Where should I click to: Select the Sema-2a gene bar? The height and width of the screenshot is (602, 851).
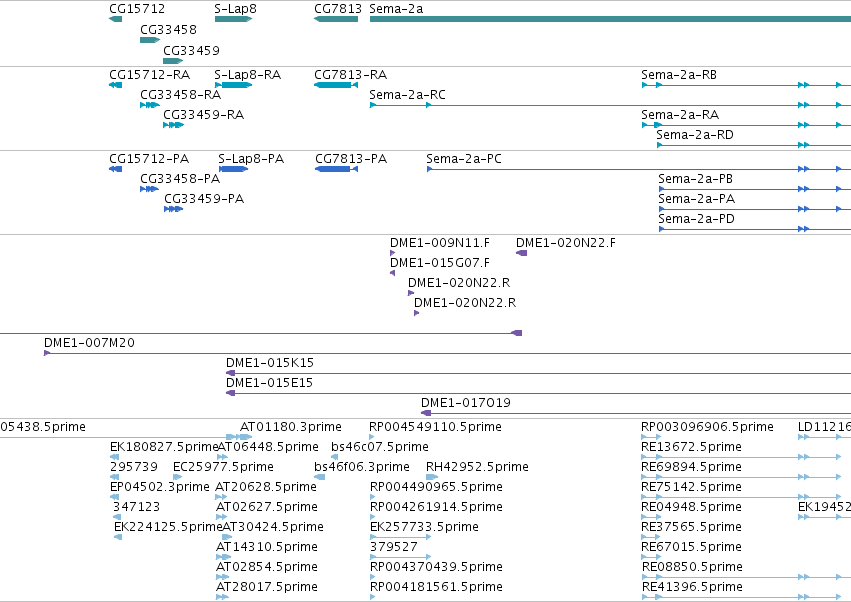[610, 19]
